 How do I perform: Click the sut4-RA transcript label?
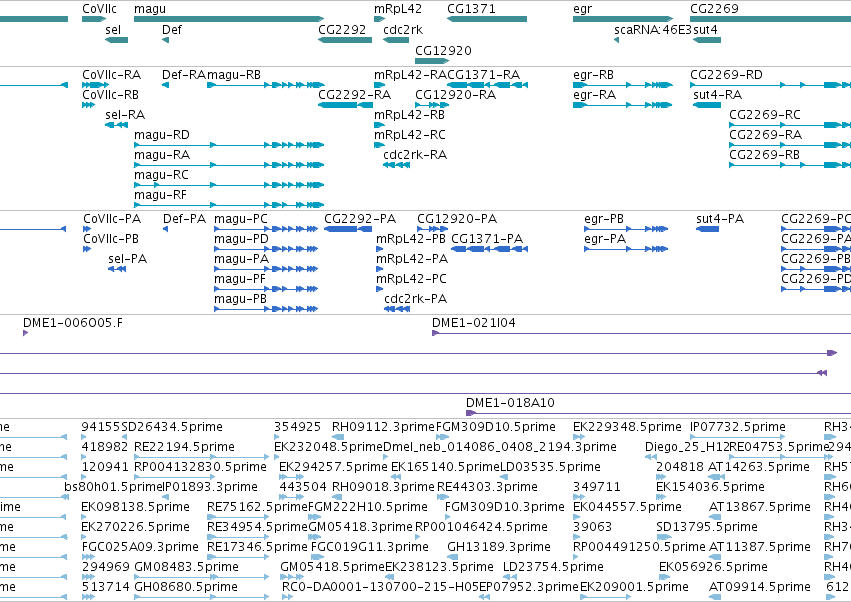point(717,95)
